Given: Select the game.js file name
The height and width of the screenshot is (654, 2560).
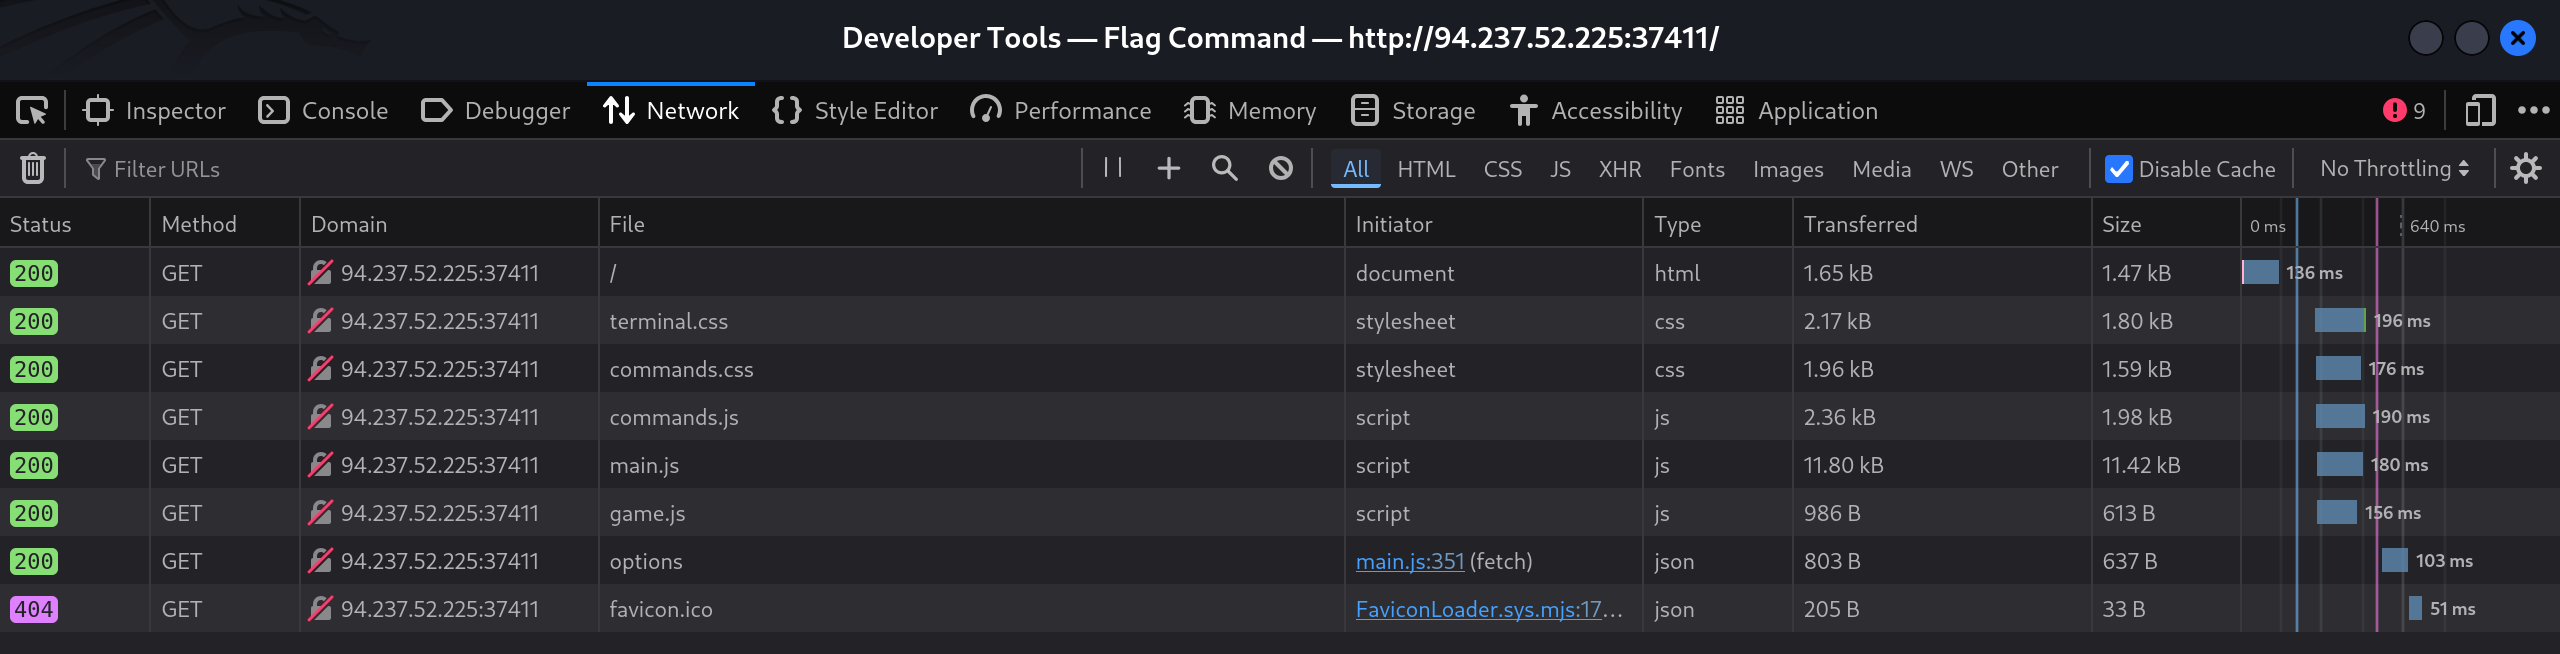Looking at the screenshot, I should click(647, 513).
